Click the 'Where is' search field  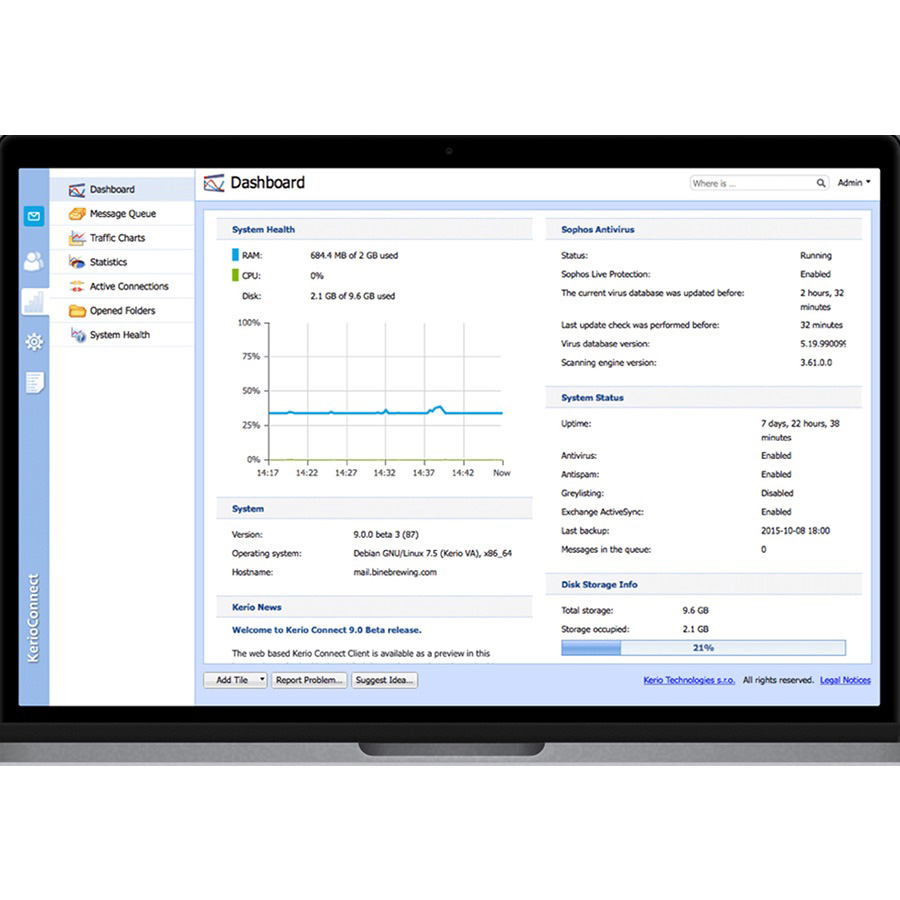pyautogui.click(x=750, y=183)
